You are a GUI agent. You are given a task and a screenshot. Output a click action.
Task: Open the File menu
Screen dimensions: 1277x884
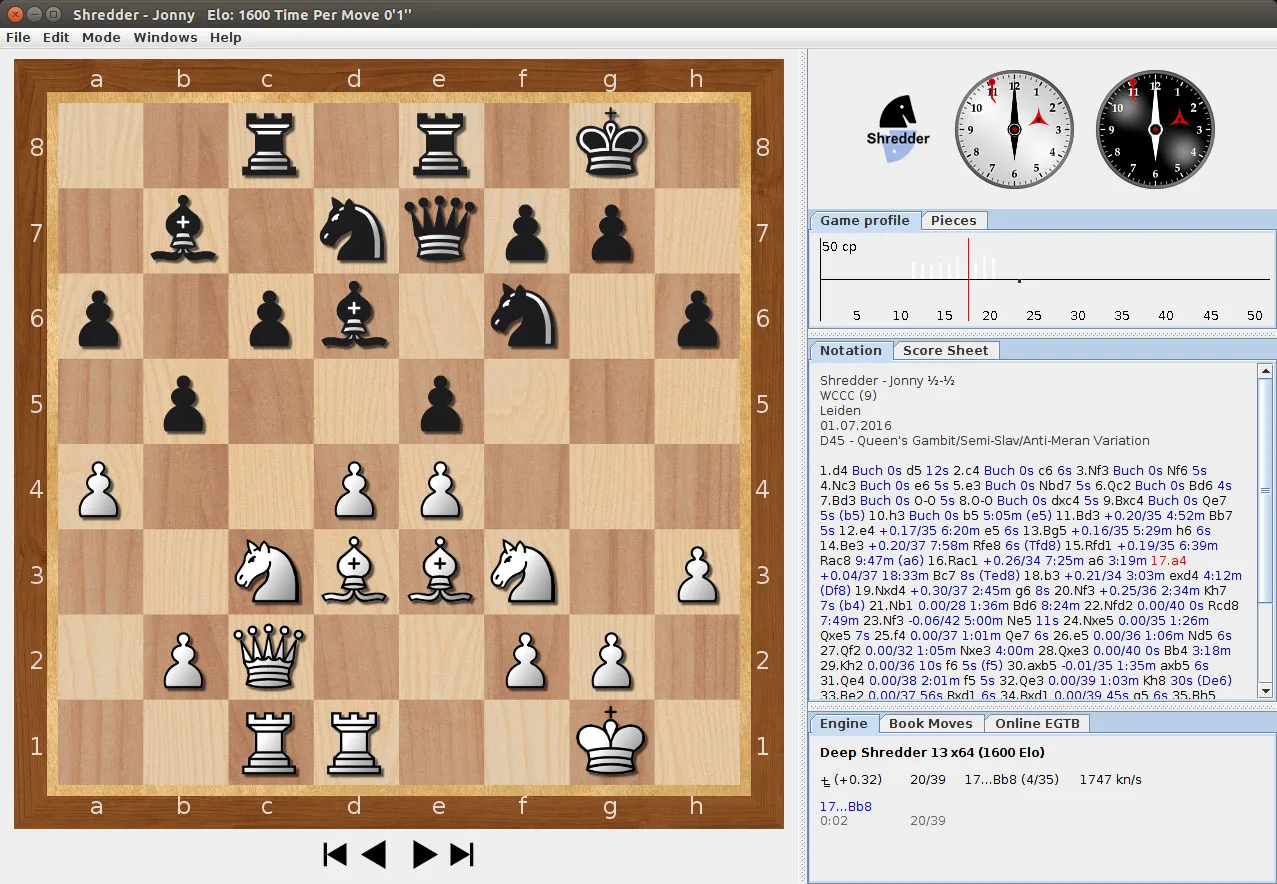coord(18,37)
